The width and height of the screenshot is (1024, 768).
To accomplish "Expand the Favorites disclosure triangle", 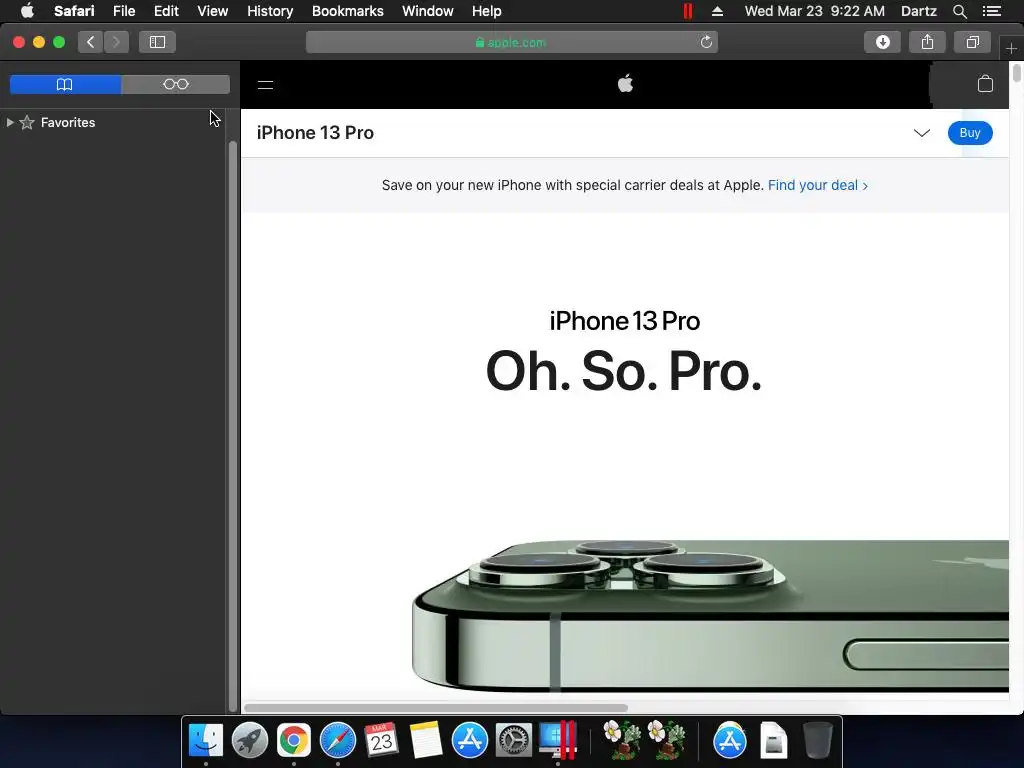I will pyautogui.click(x=10, y=122).
